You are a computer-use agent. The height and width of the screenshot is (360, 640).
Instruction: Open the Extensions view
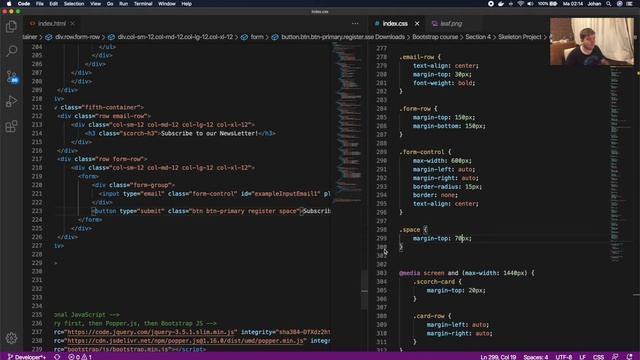point(11,126)
